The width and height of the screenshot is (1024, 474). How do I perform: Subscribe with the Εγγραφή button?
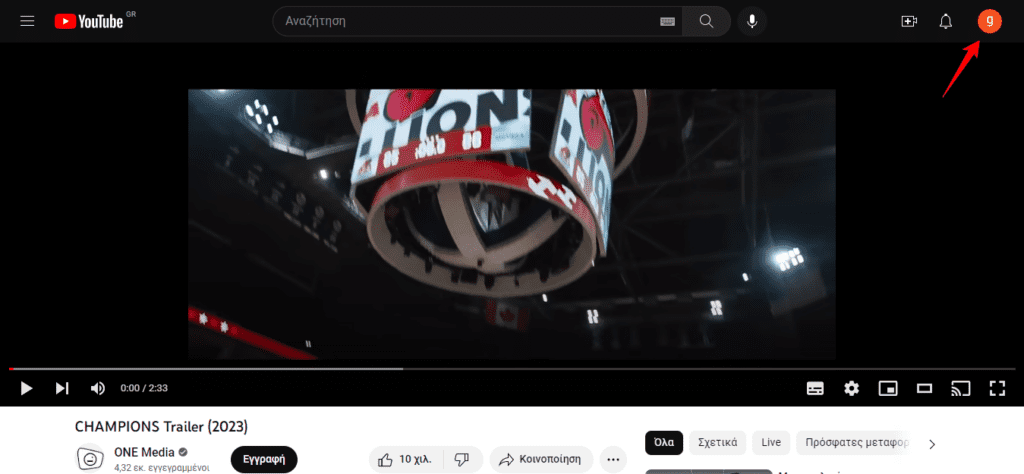tap(264, 459)
